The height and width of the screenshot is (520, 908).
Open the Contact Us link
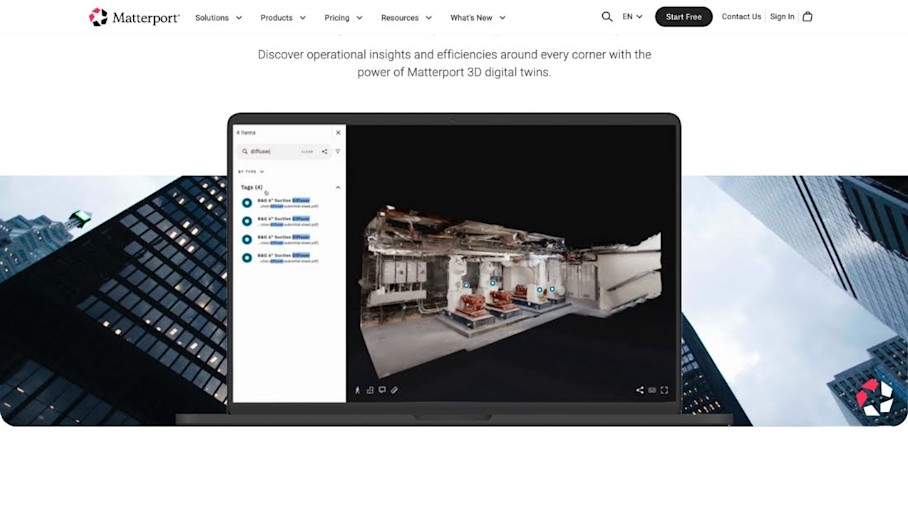pyautogui.click(x=741, y=17)
